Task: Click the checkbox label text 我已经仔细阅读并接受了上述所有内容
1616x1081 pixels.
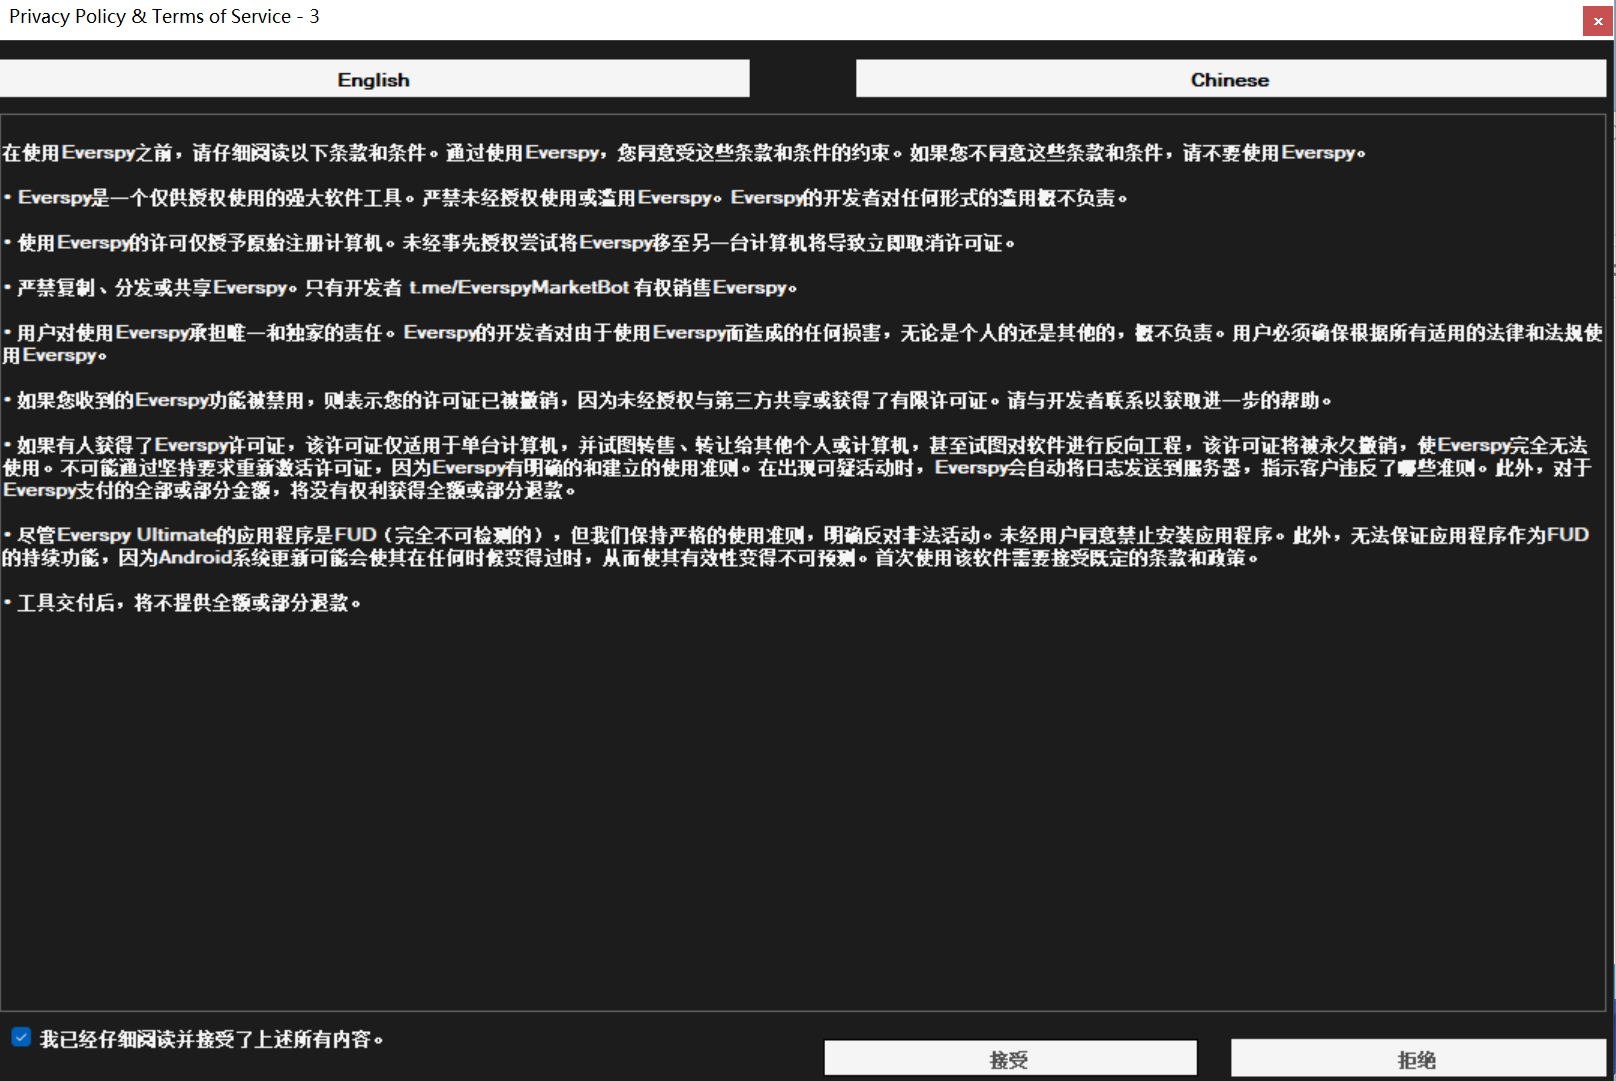Action: pyautogui.click(x=211, y=1039)
